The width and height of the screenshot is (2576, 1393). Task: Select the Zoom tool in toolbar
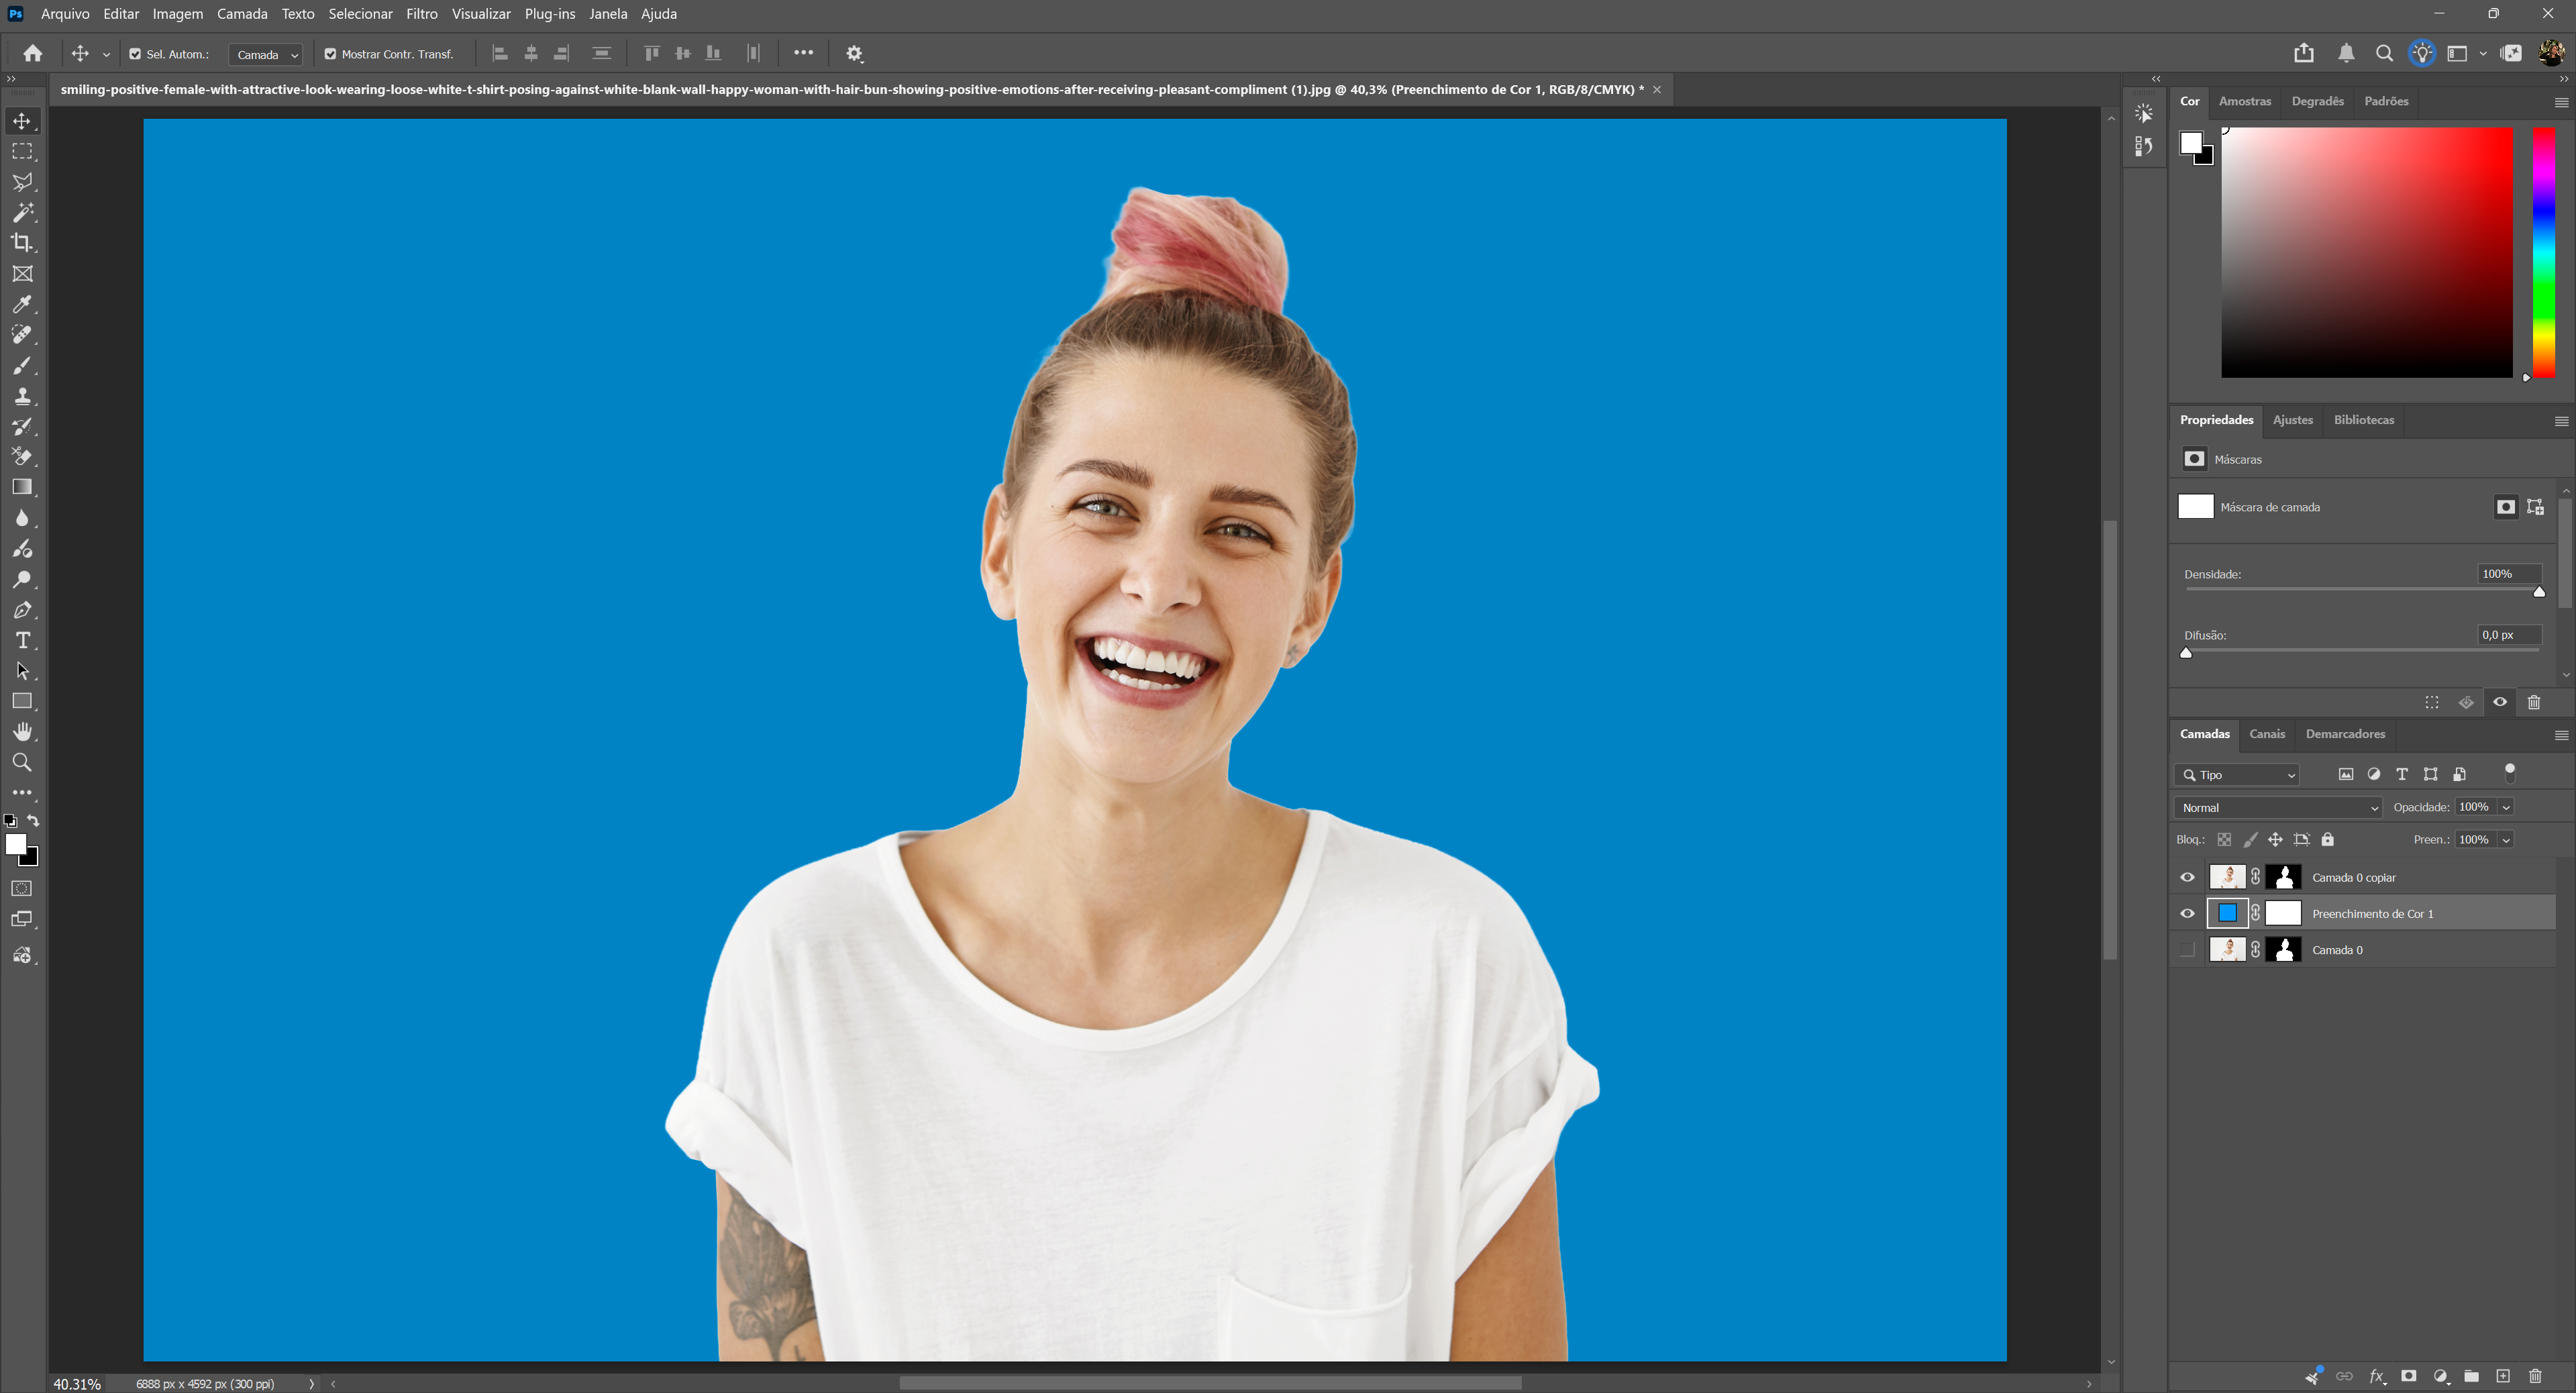coord(22,763)
